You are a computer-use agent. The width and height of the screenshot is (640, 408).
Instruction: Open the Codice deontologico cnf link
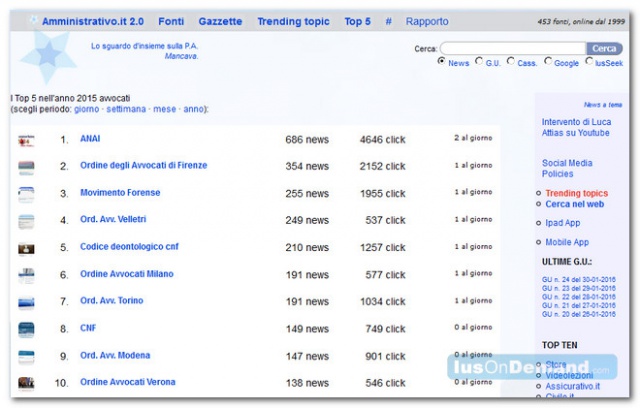(129, 247)
